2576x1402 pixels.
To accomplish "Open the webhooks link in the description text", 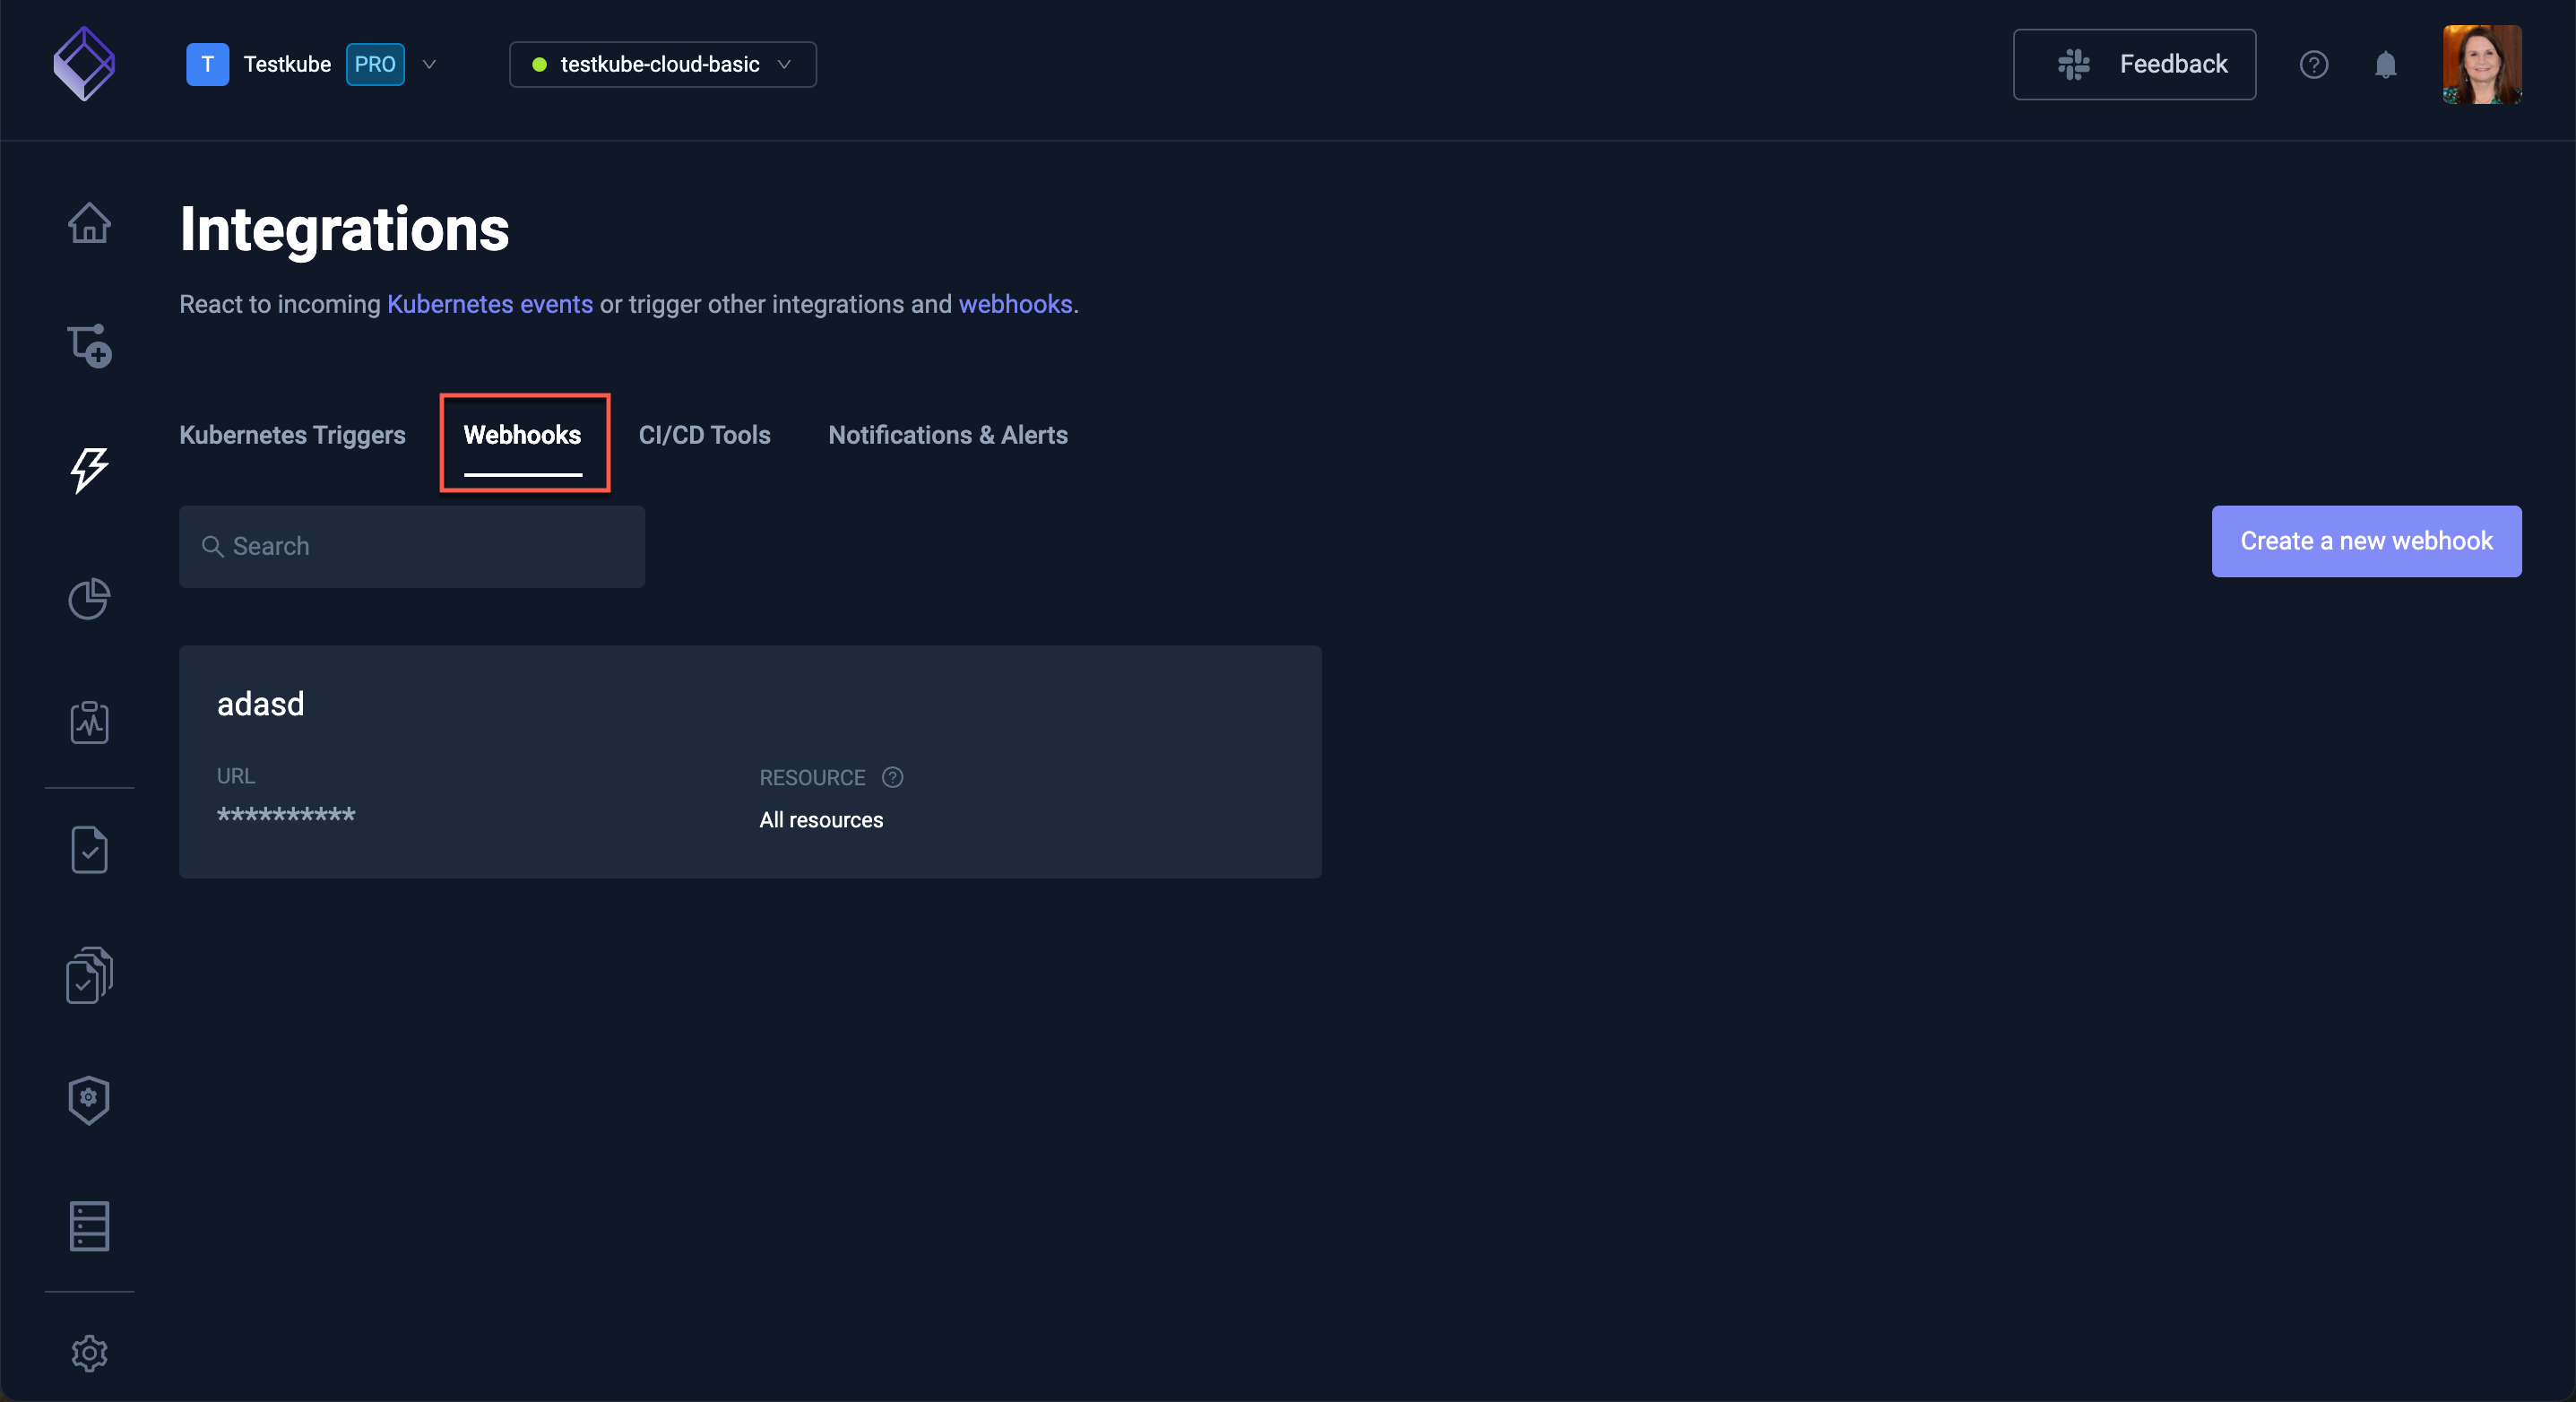I will (1014, 304).
